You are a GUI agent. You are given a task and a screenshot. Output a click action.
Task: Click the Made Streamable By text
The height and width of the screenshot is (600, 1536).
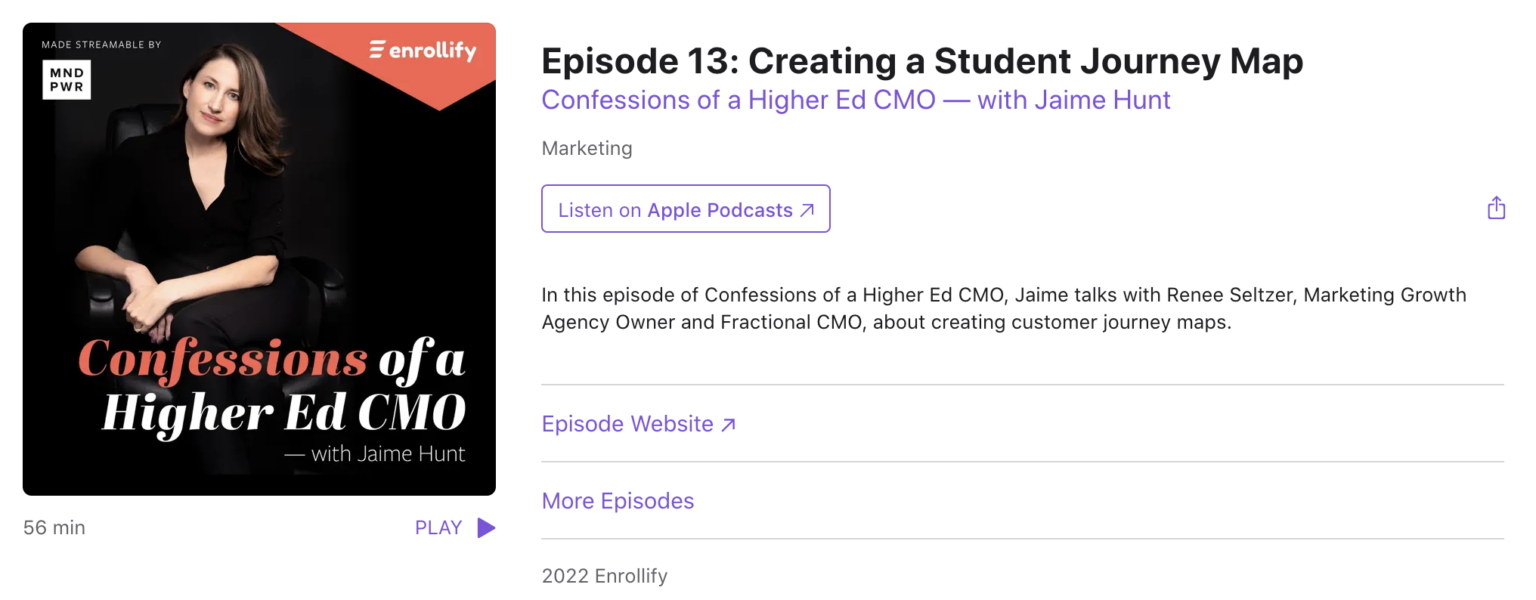click(x=100, y=44)
